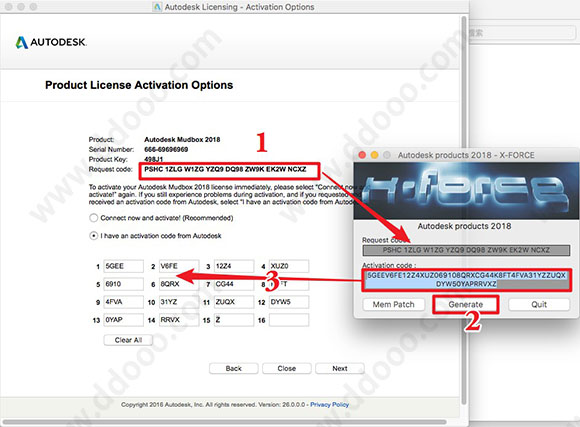Click the horizontal scrollbar at window bottom
This screenshot has width=580, height=427.
(224, 421)
